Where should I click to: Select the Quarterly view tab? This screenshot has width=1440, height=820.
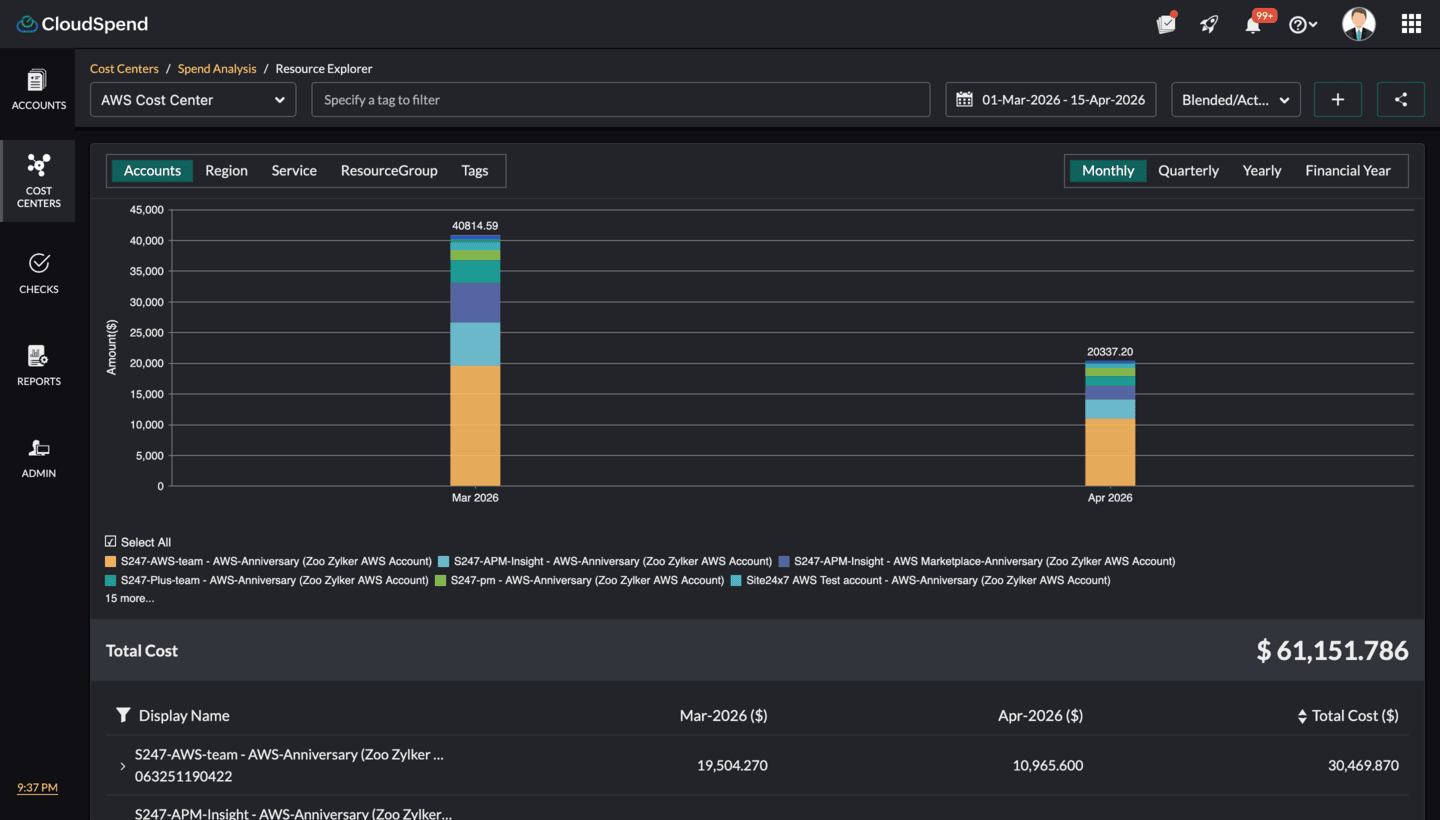(1188, 171)
